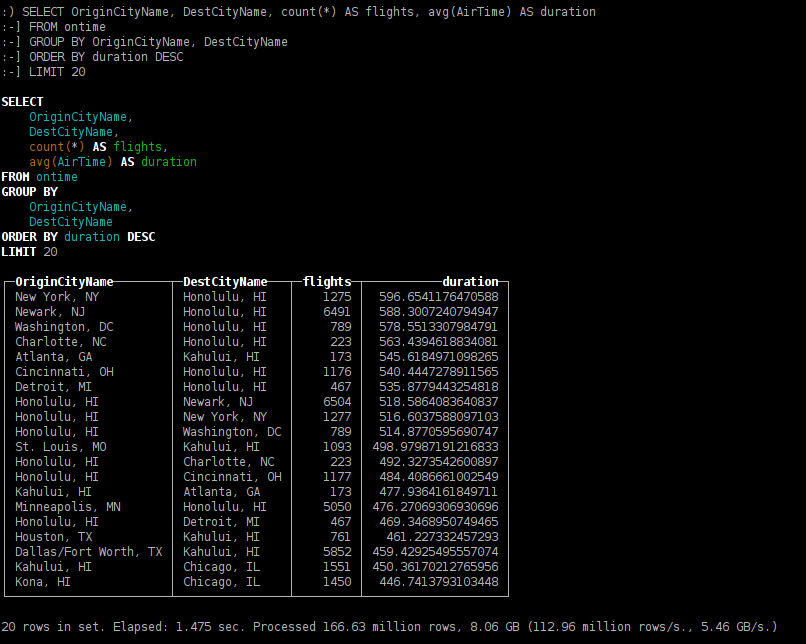Viewport: 806px width, 644px height.
Task: Click destination 'Charlotte, NC' cell
Action: [x=229, y=462]
